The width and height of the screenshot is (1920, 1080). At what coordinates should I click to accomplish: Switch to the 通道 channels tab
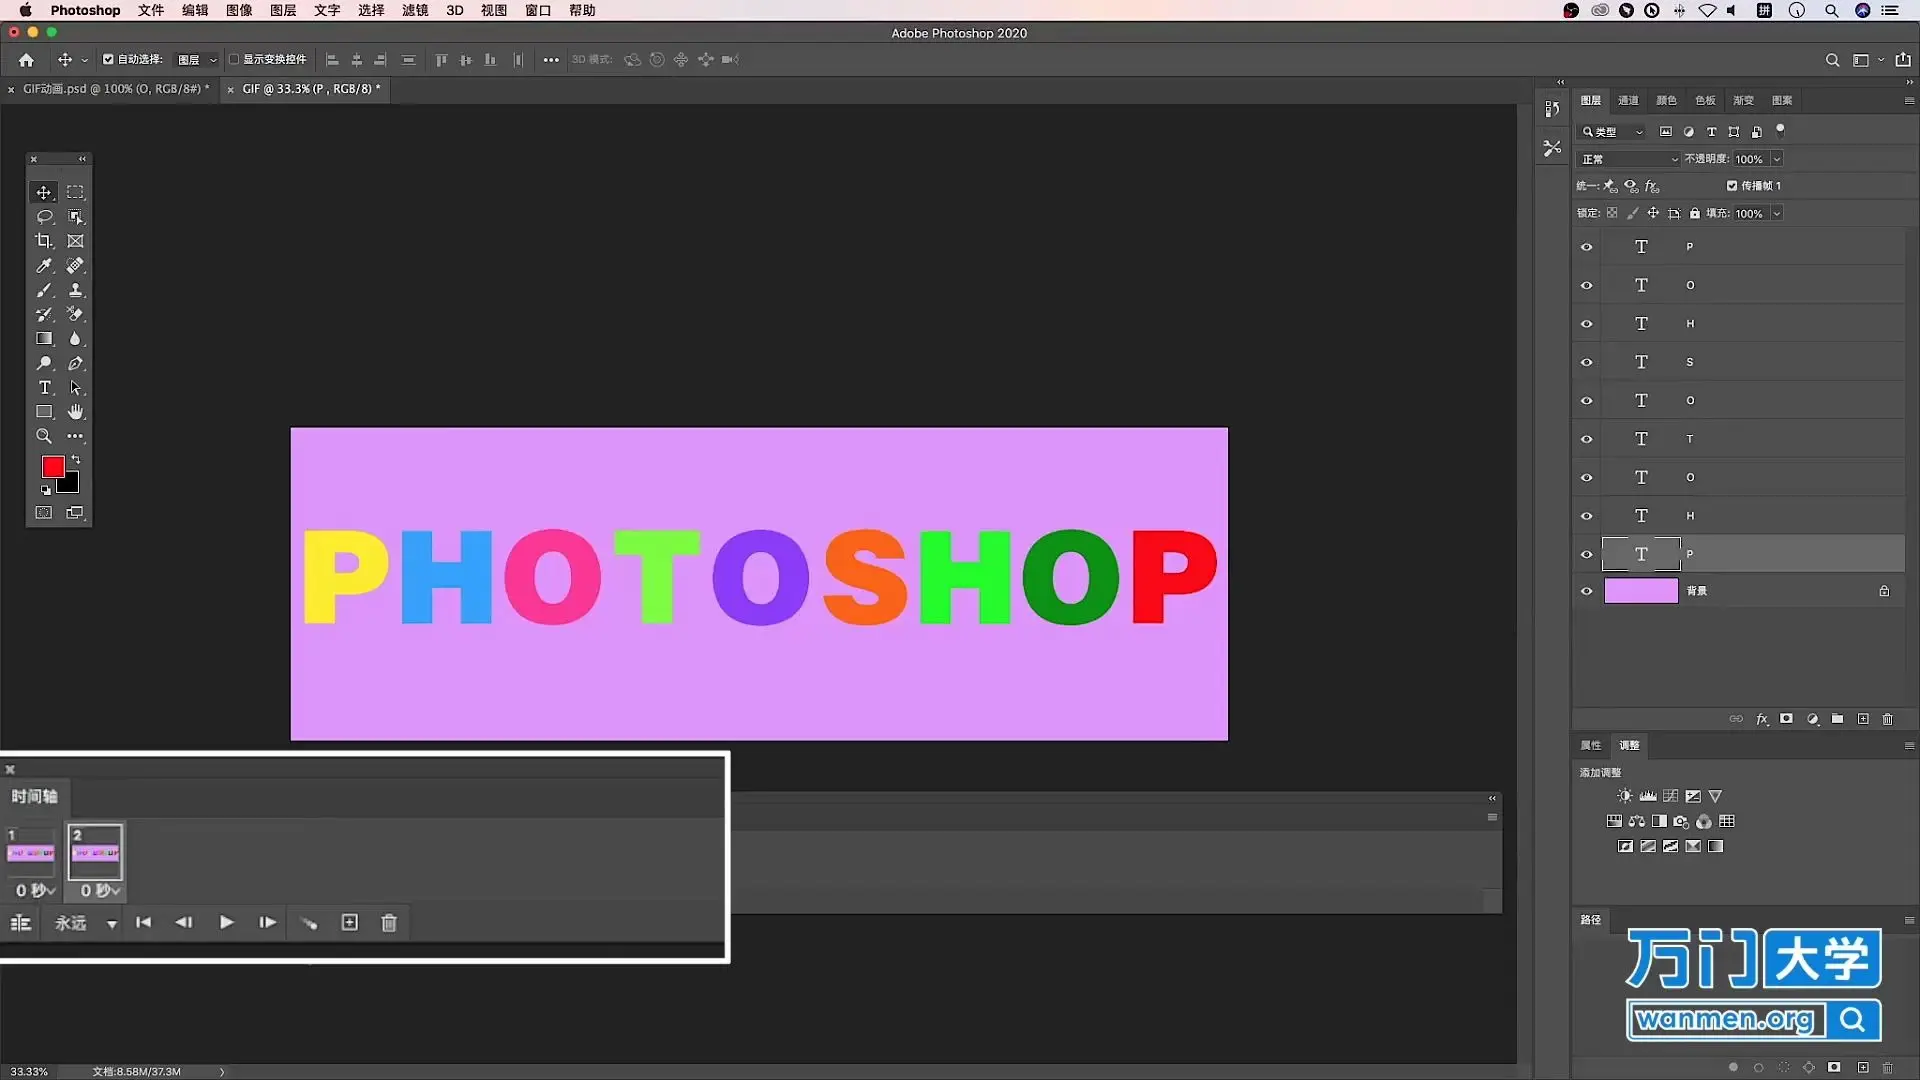tap(1628, 100)
